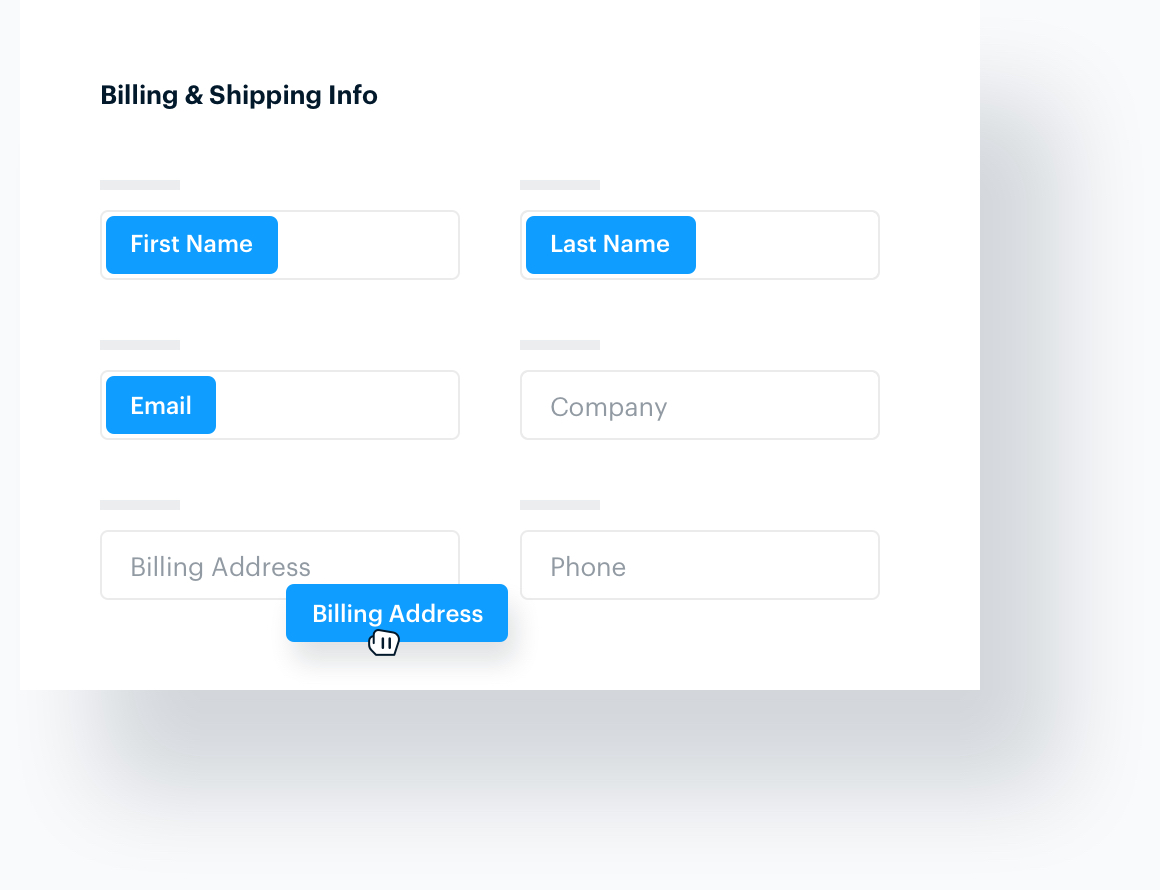The height and width of the screenshot is (890, 1160).
Task: Select the dragged Billing Address tag
Action: 396,613
